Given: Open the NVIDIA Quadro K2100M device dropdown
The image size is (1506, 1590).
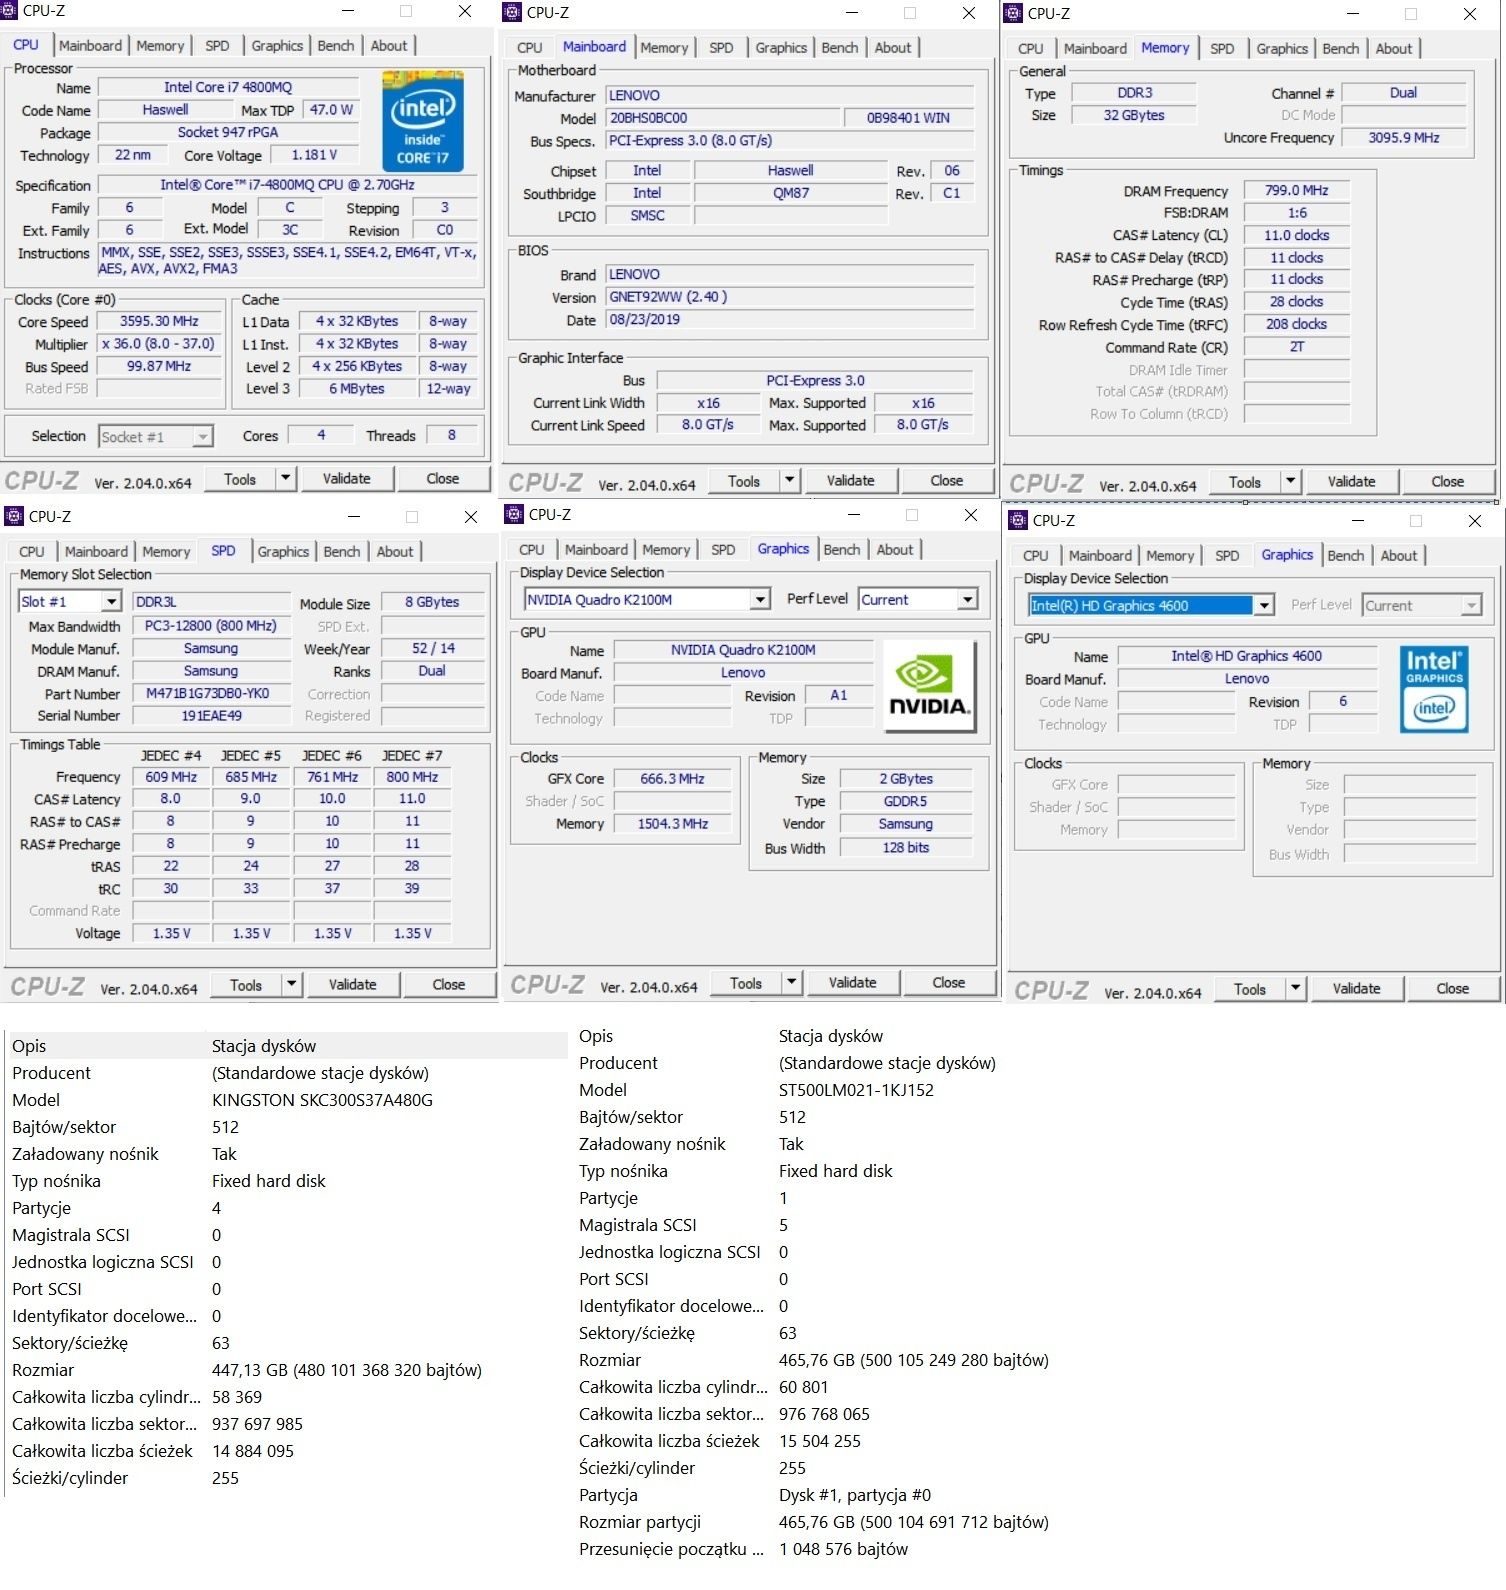Looking at the screenshot, I should point(760,600).
